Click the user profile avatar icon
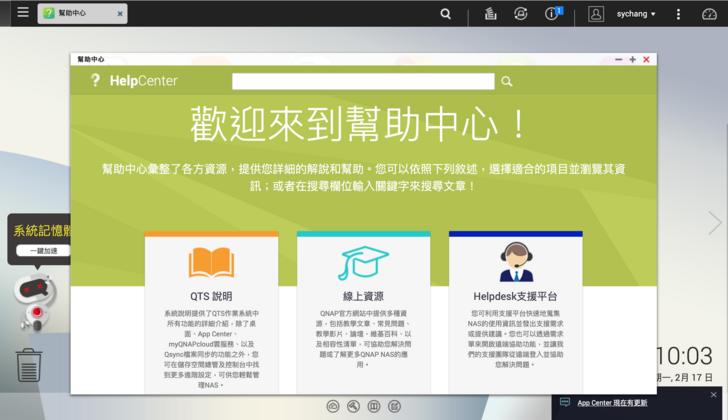This screenshot has width=728, height=420. [x=596, y=14]
